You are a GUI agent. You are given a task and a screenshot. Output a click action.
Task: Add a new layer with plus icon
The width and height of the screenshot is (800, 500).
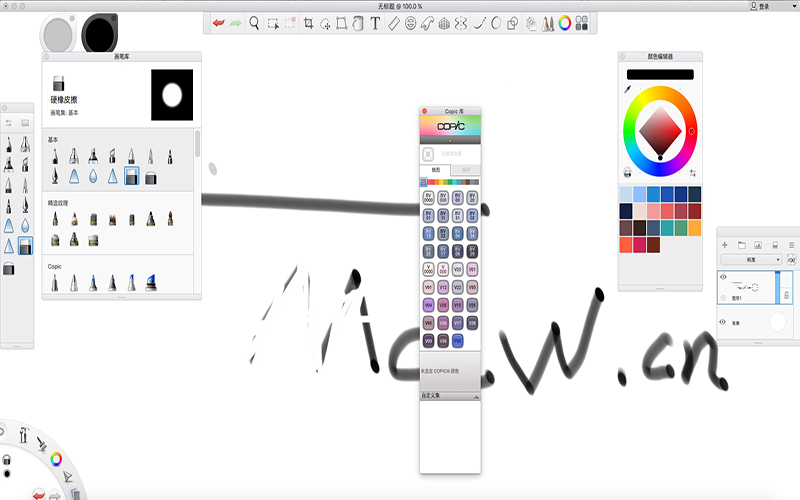724,245
